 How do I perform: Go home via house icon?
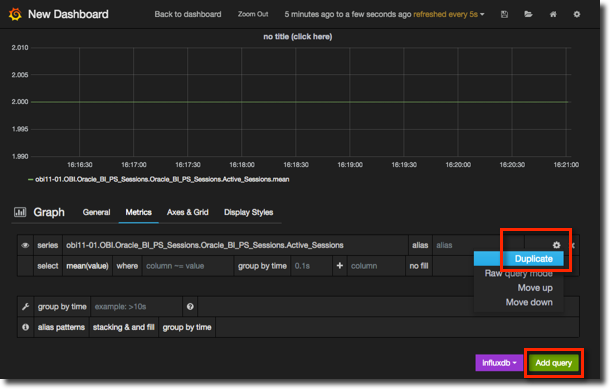click(553, 14)
